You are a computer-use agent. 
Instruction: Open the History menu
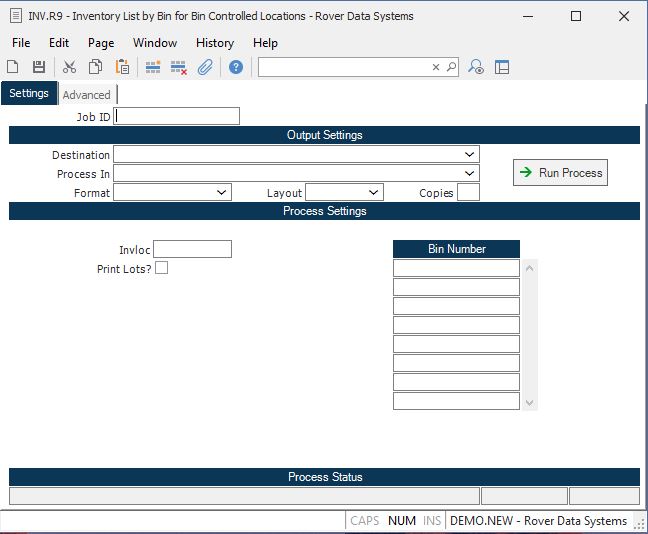(x=214, y=43)
